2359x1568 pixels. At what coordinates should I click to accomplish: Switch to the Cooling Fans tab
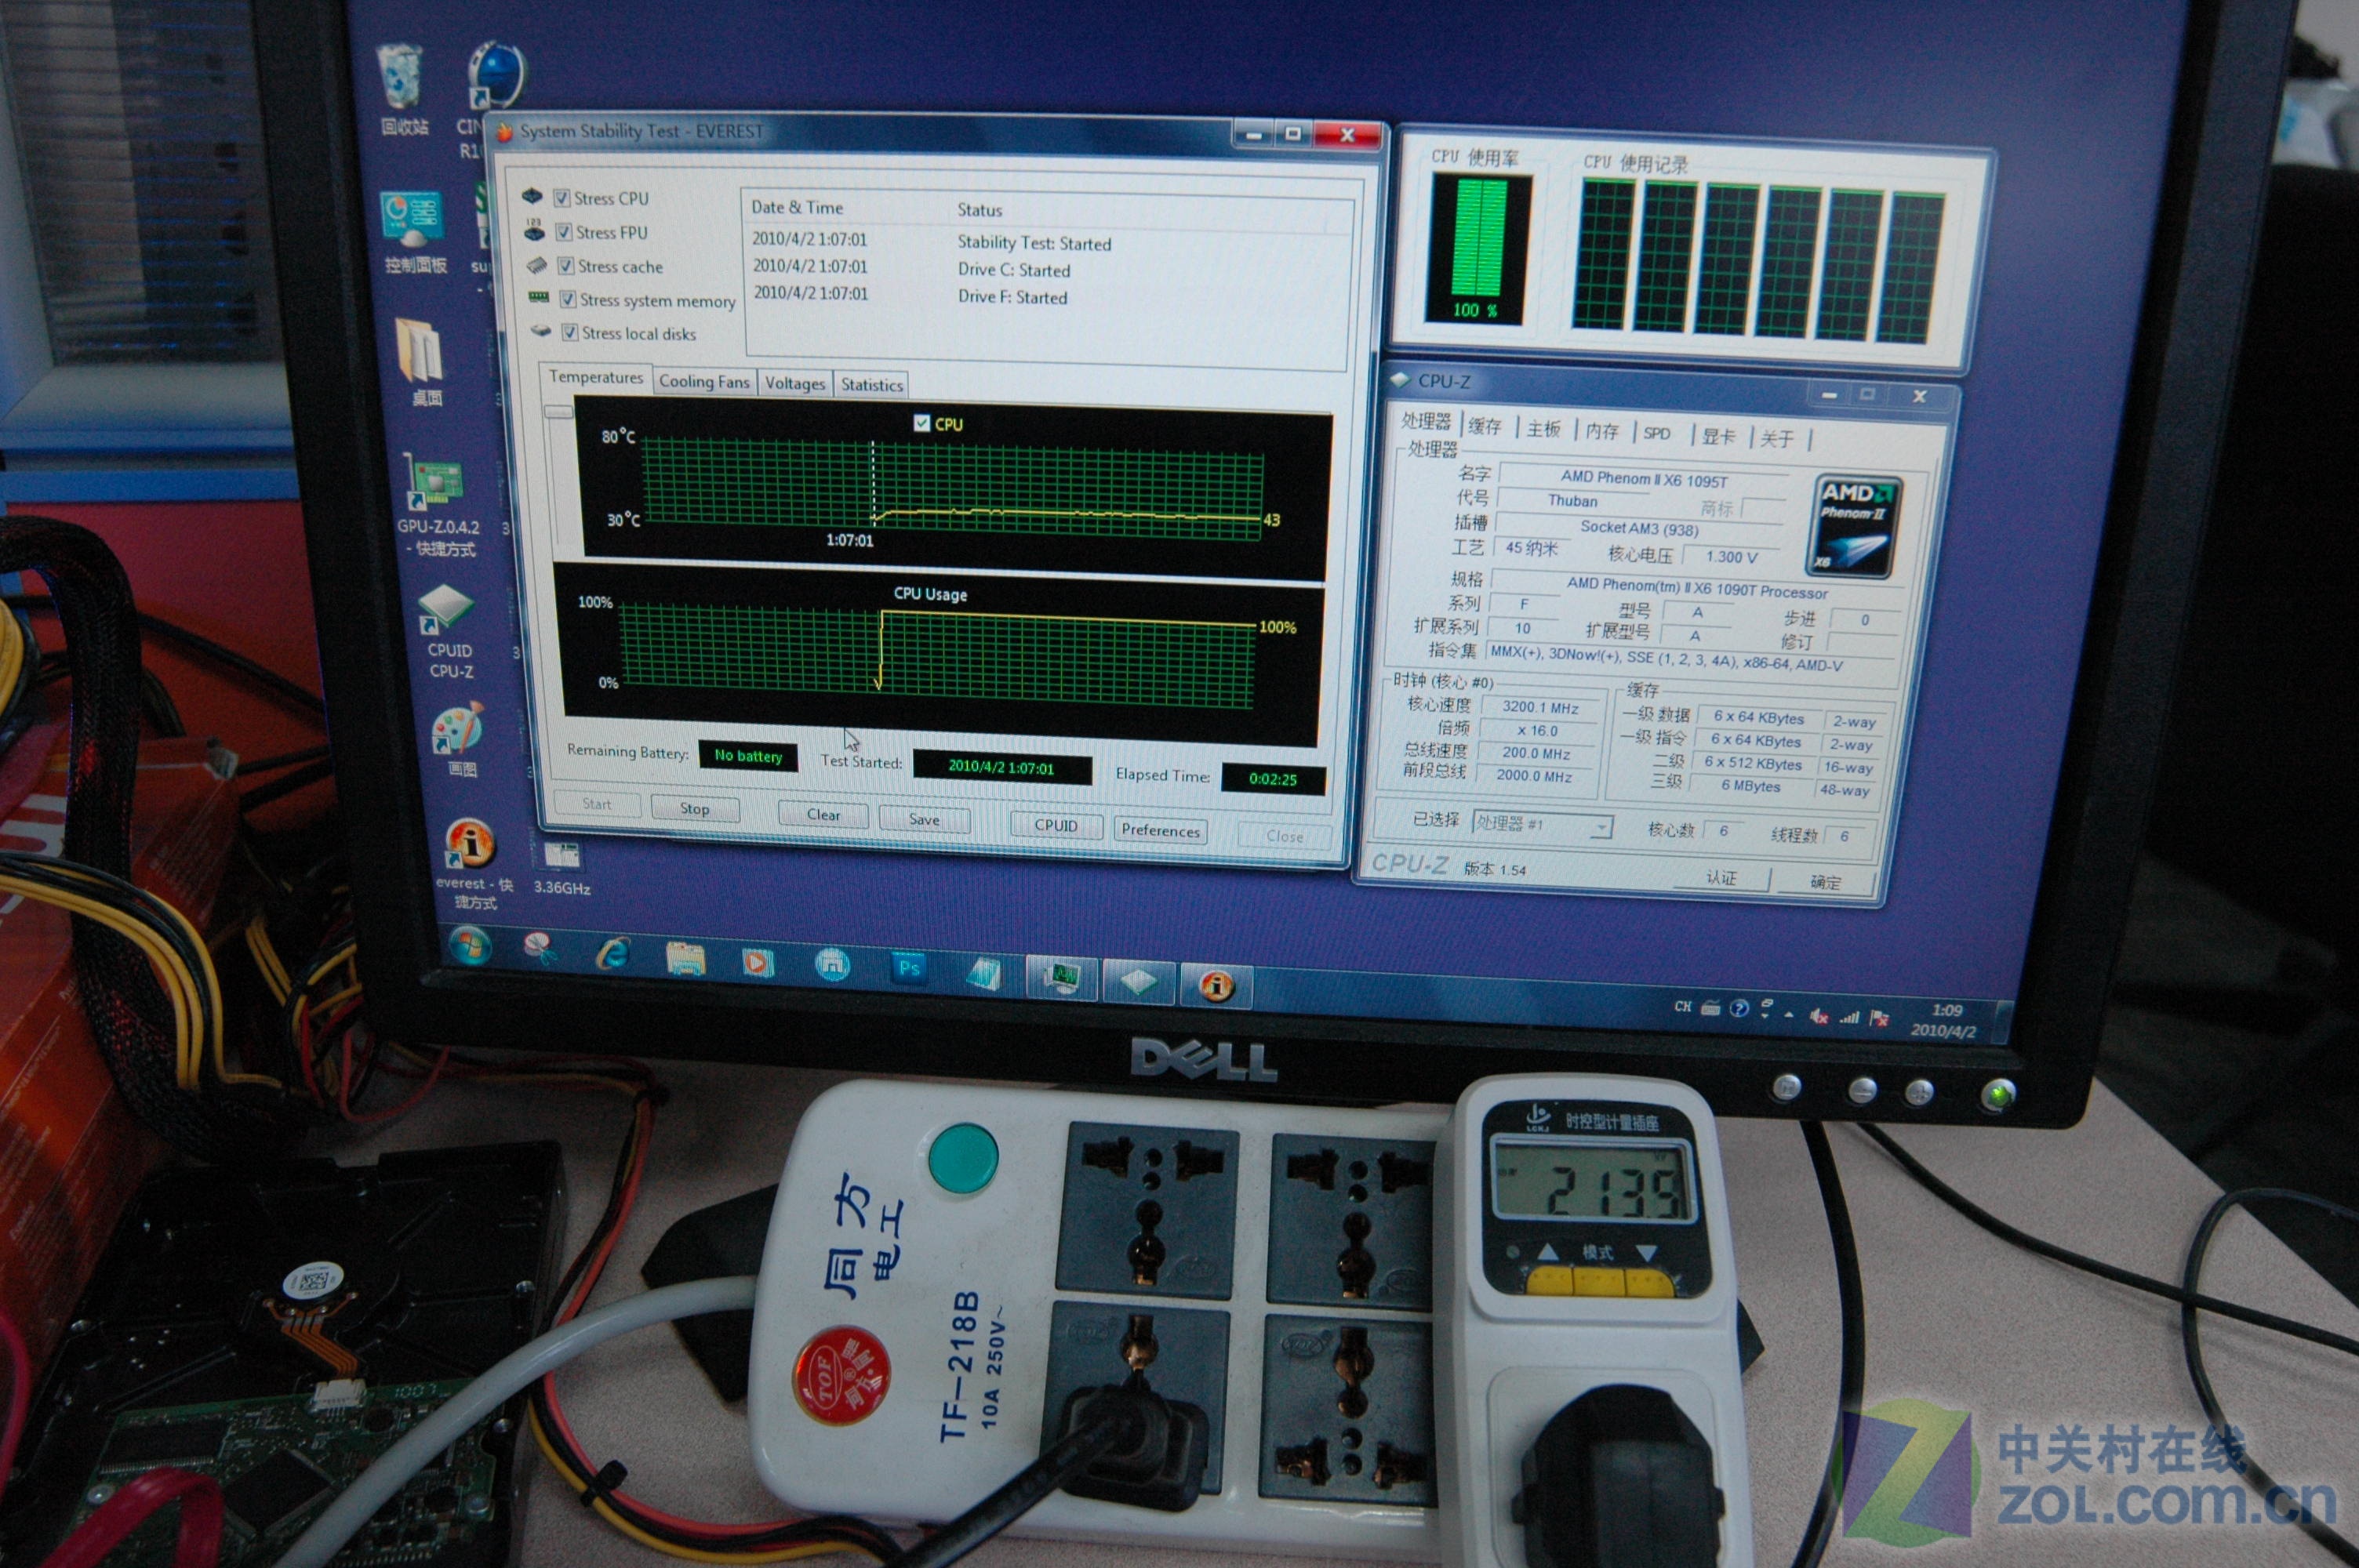click(704, 381)
